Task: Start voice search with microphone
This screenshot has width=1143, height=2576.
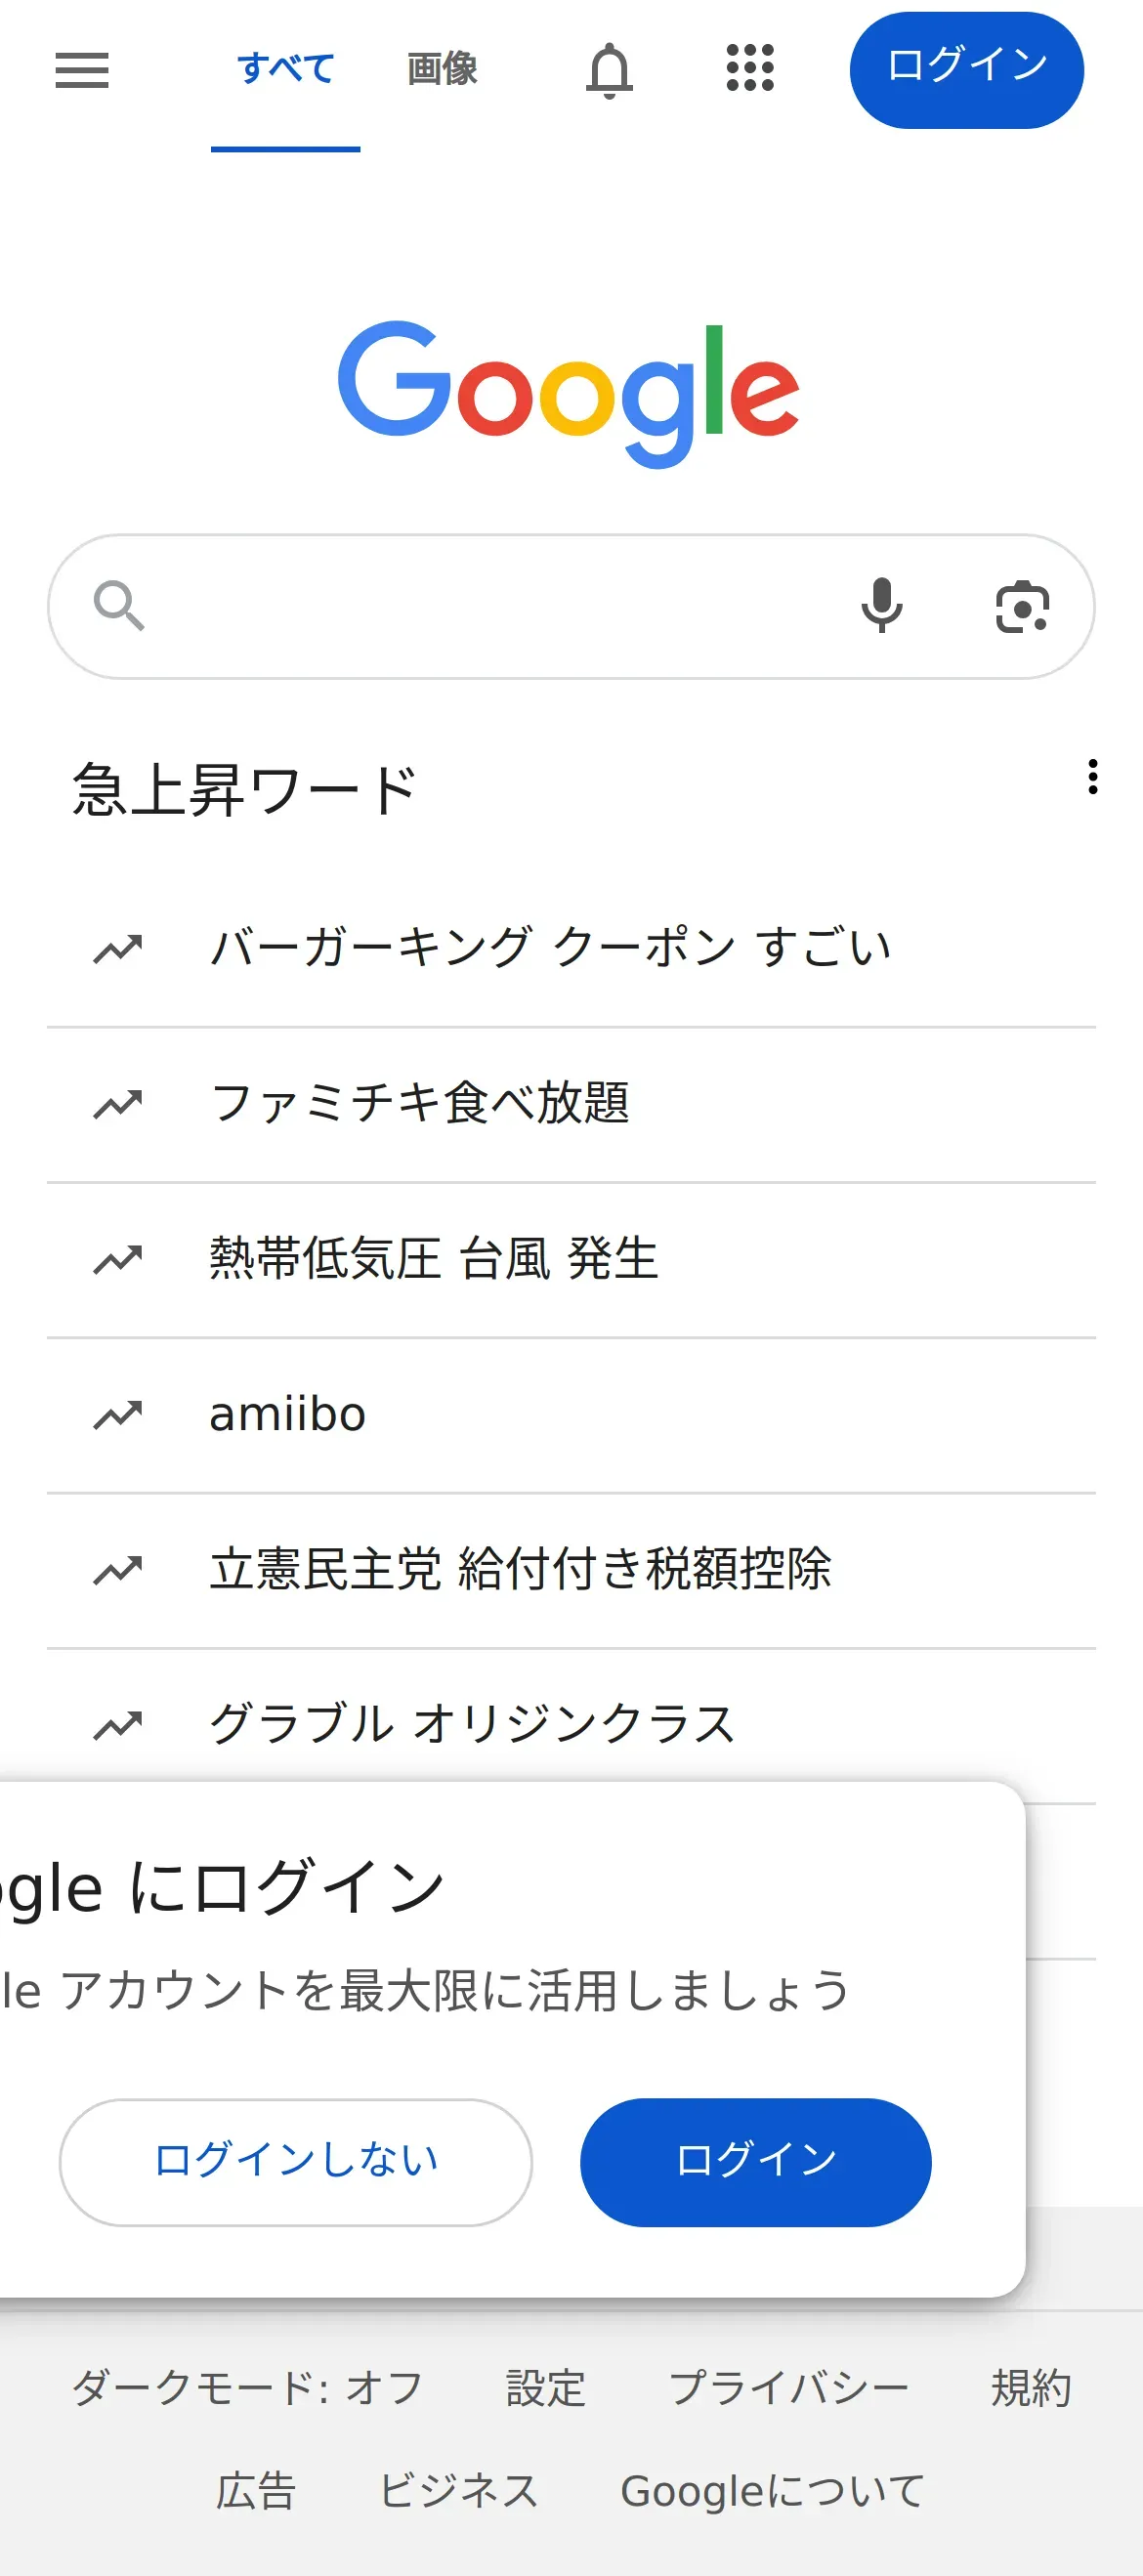Action: (882, 606)
